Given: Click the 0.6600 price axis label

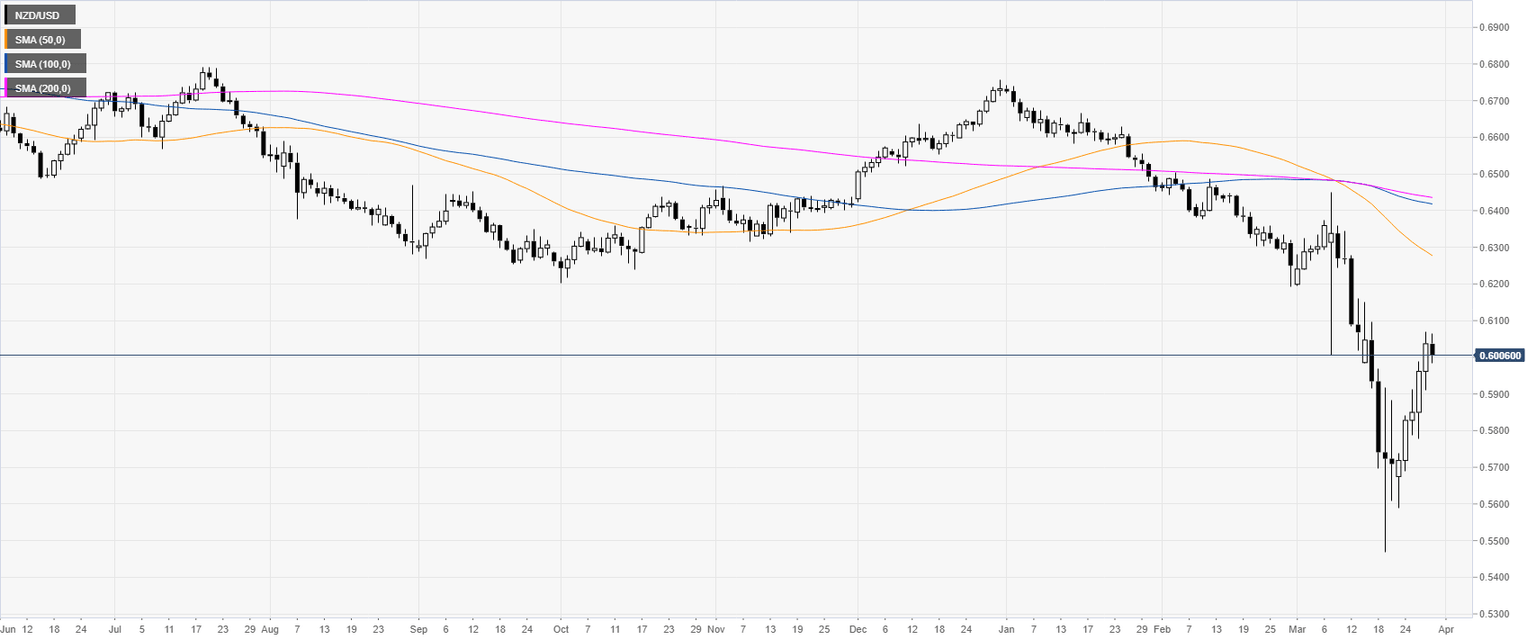Looking at the screenshot, I should coord(1495,138).
